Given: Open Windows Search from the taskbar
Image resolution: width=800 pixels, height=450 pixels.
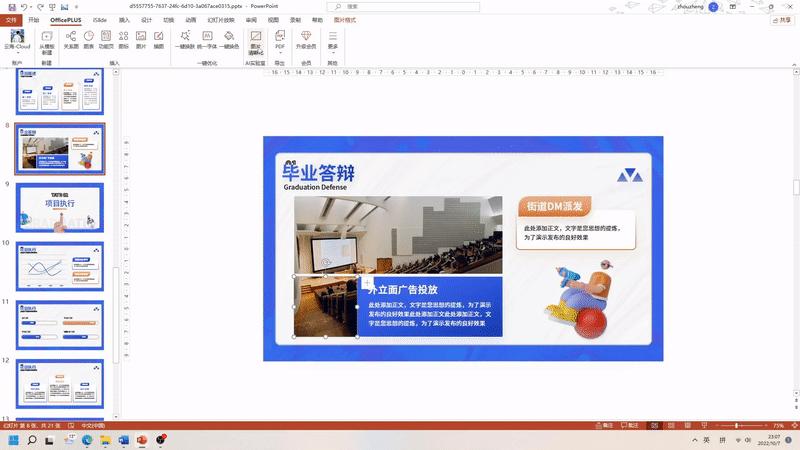Looking at the screenshot, I should 32,440.
